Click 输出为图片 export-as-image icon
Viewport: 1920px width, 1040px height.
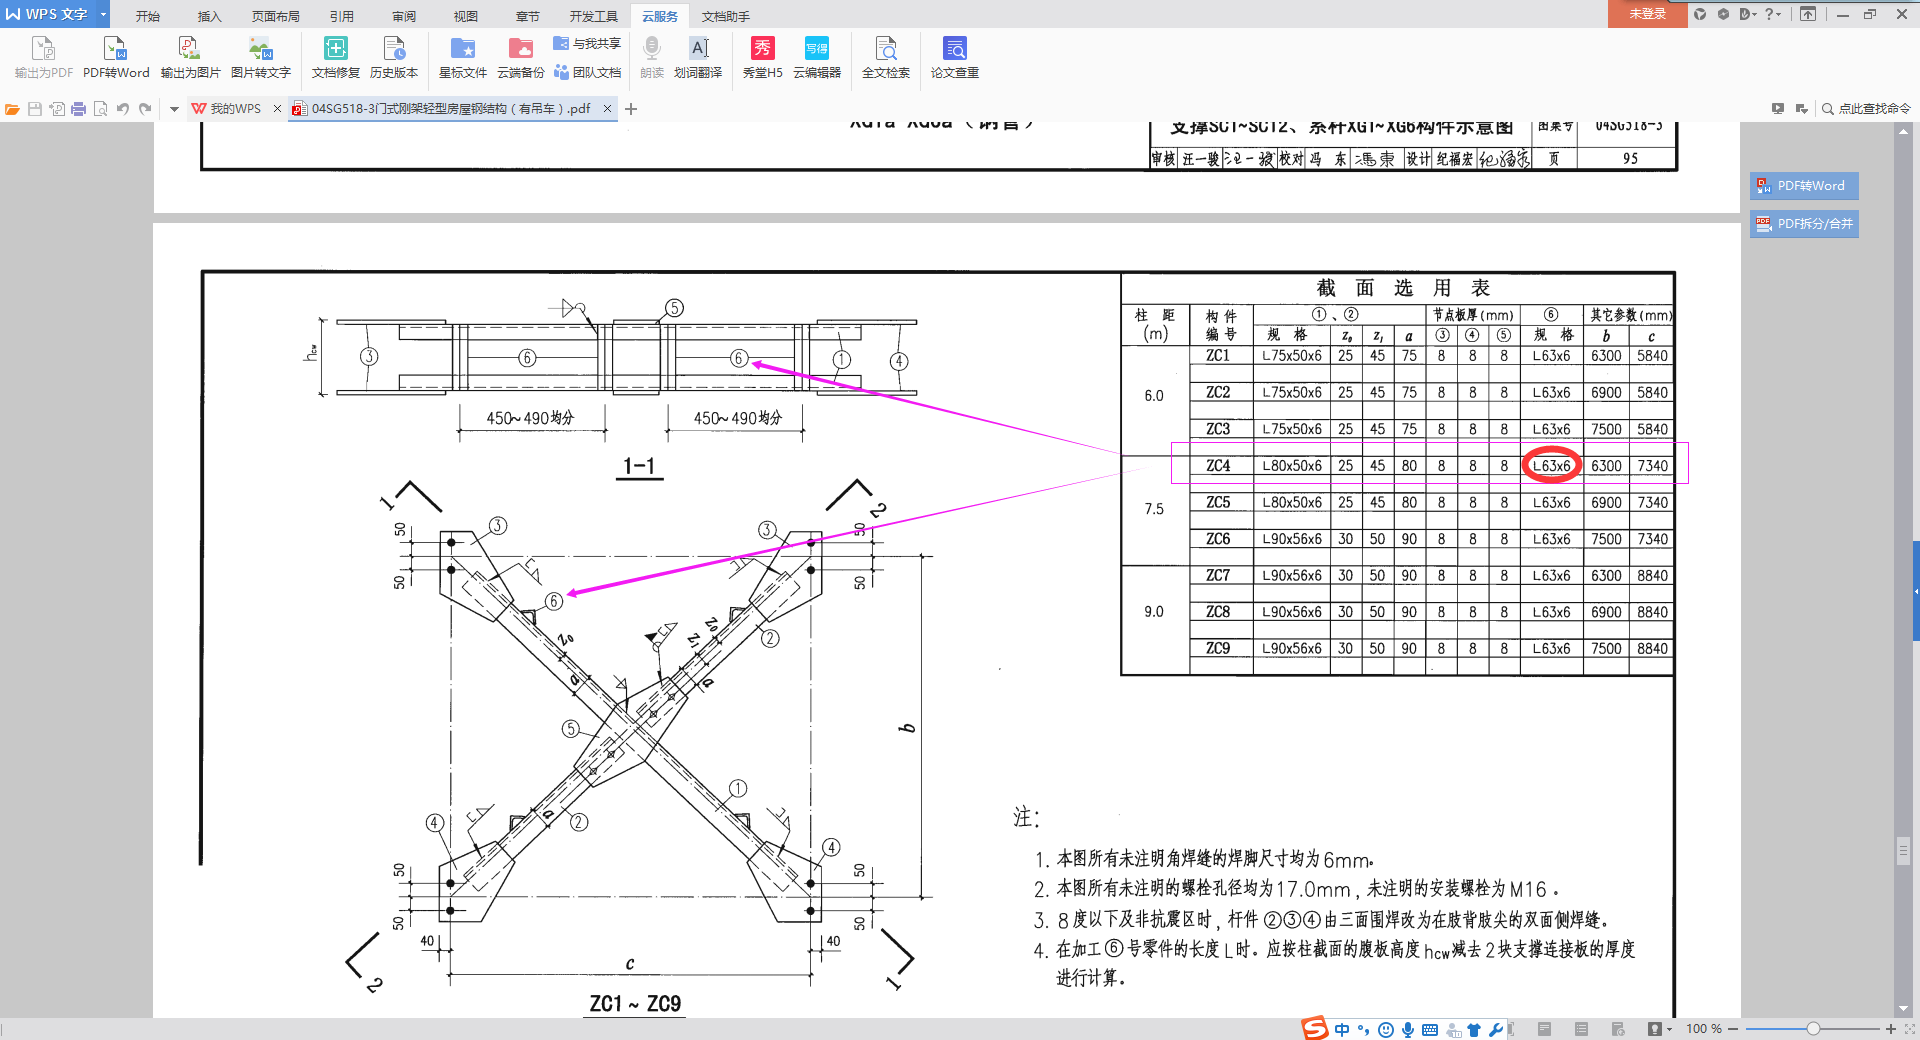190,57
